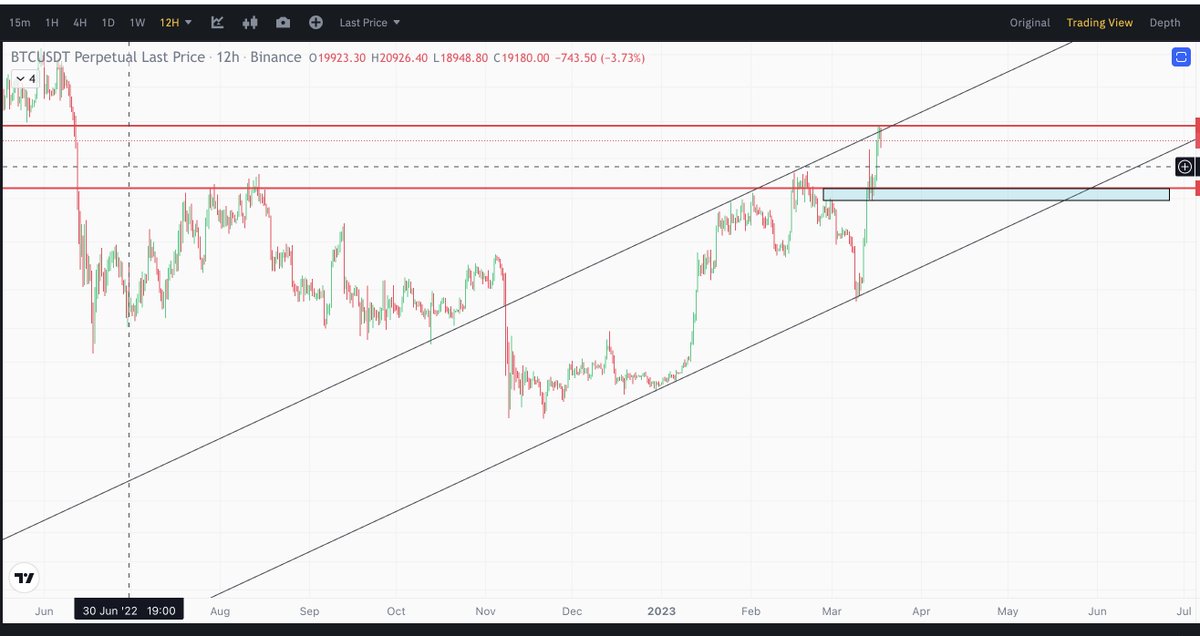
Task: Open the technical indicators icon
Action: tap(219, 22)
